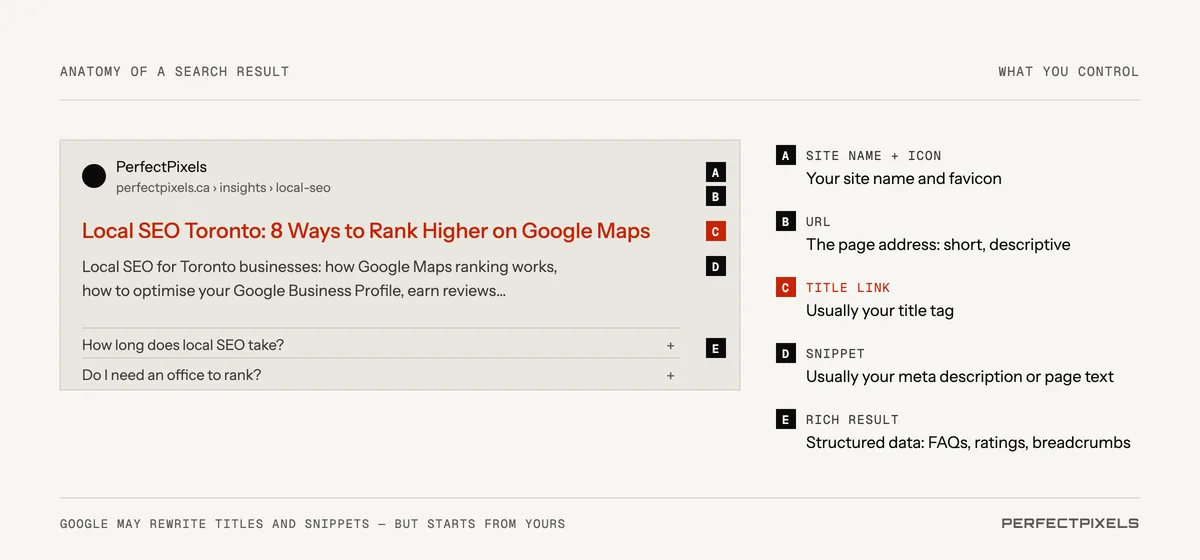Viewport: 1200px width, 560px height.
Task: Click legend badge A next to SITE NAME + ICON
Action: [x=786, y=155]
